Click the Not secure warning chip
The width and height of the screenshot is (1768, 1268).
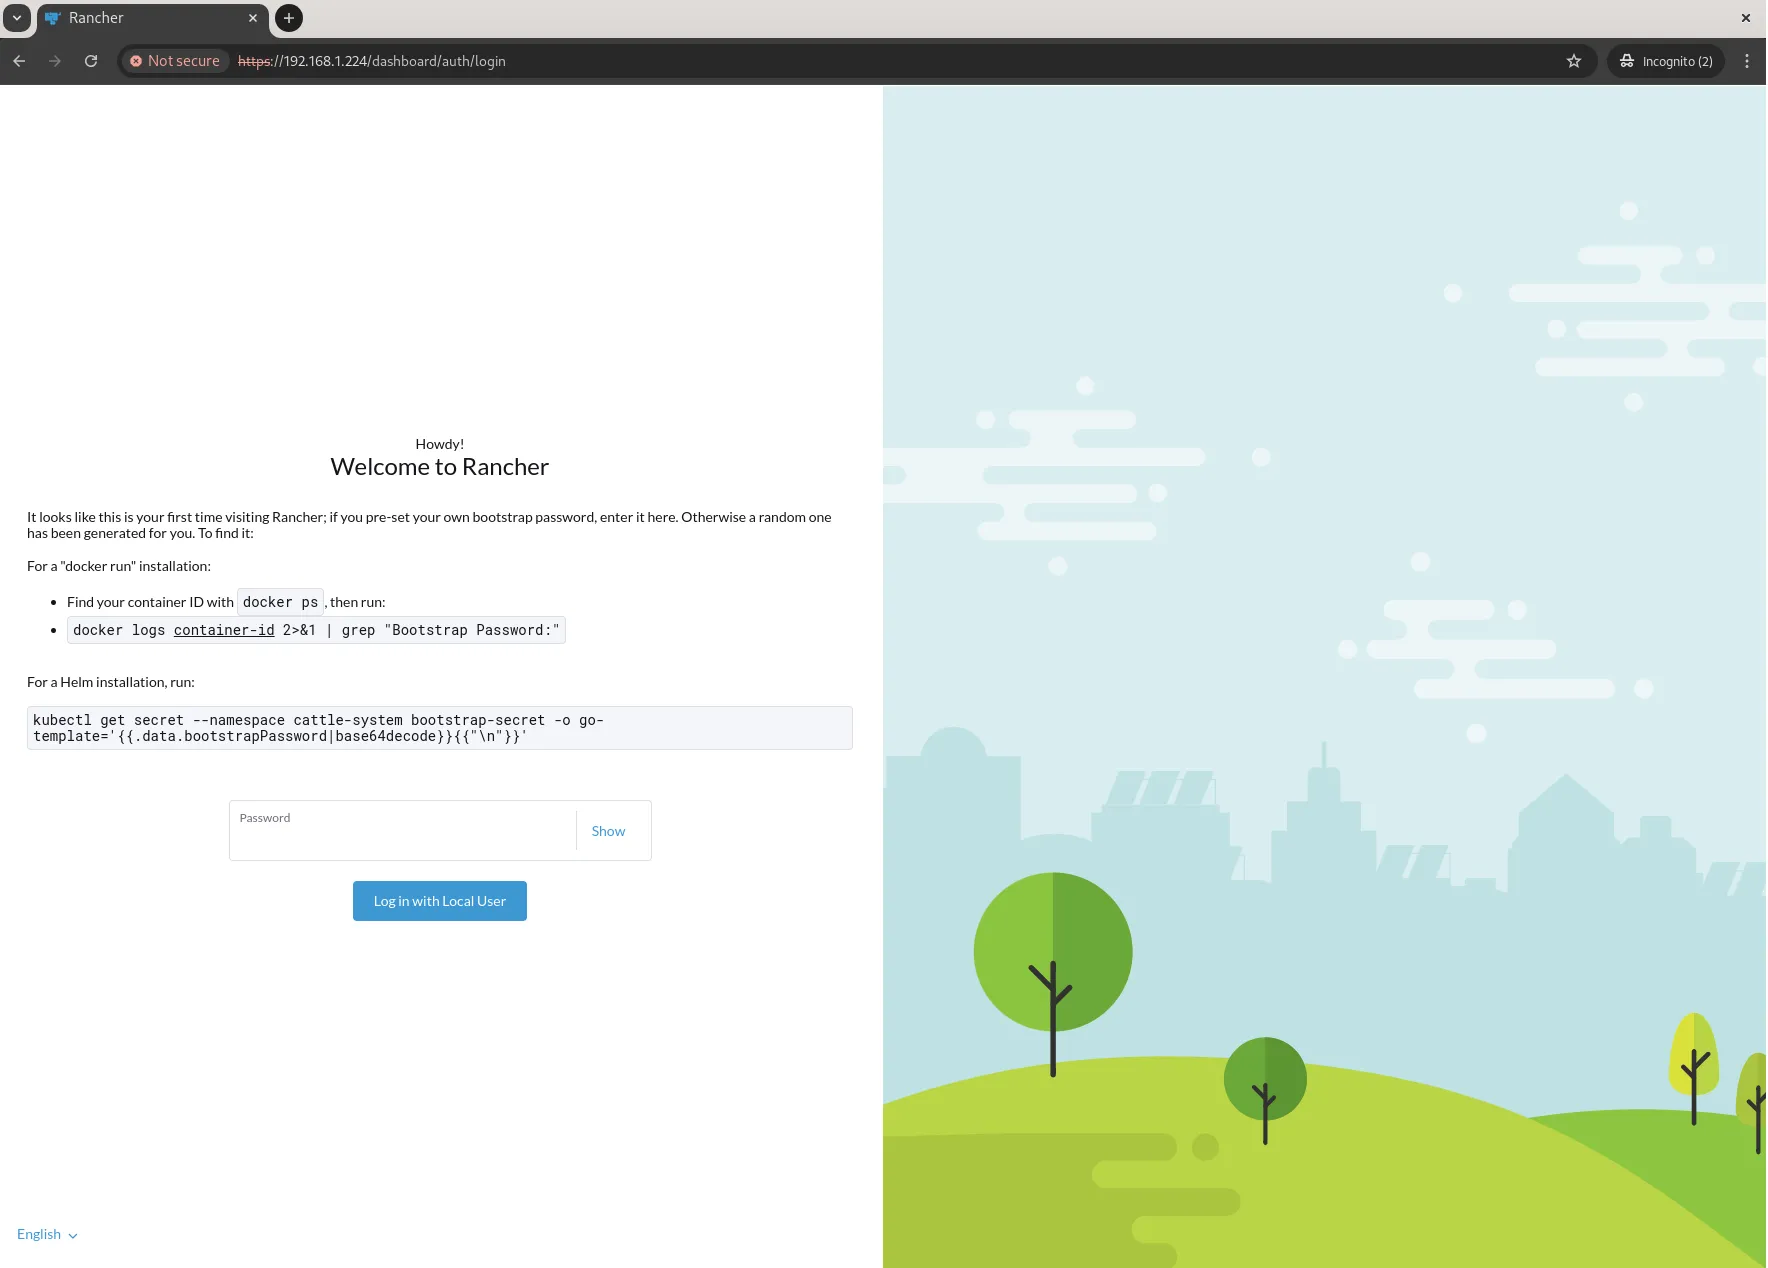175,61
